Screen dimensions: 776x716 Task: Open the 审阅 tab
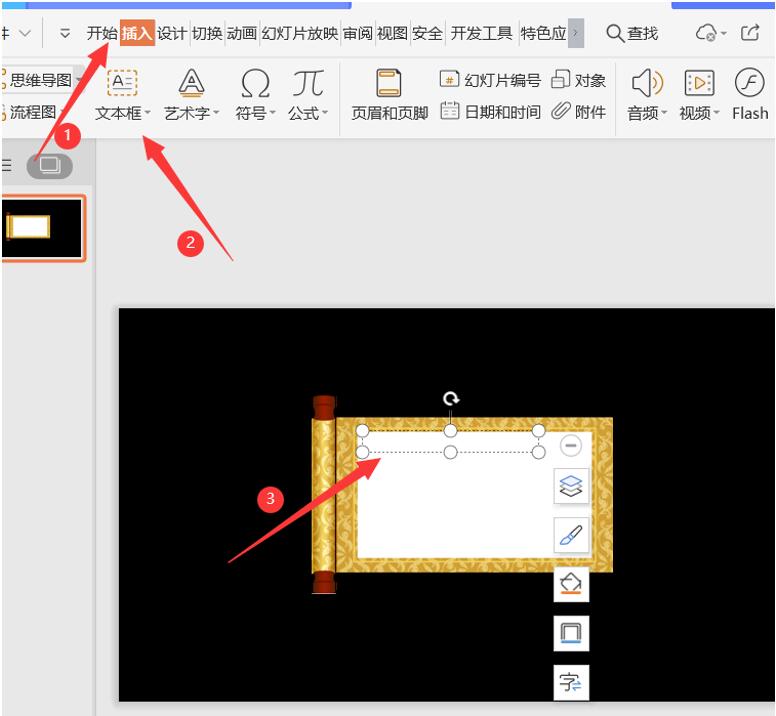(x=358, y=33)
